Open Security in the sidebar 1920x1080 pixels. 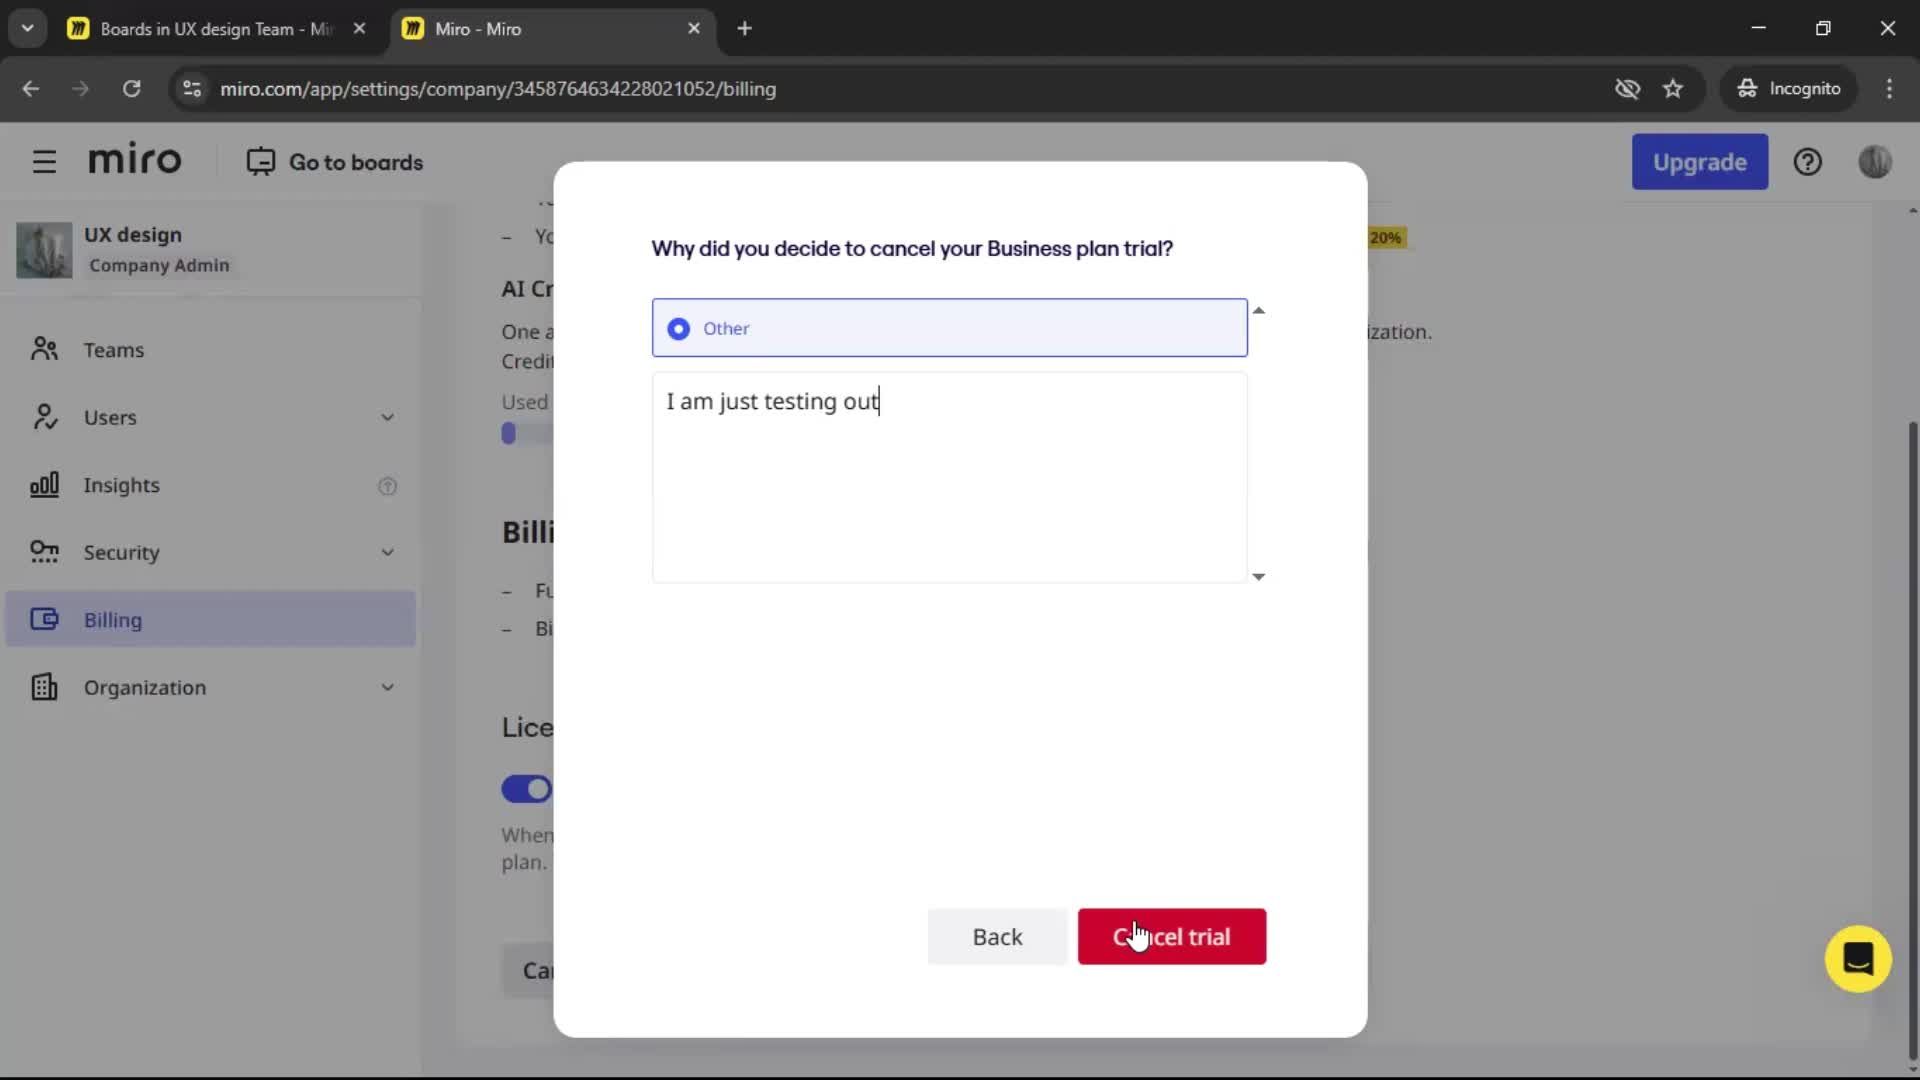tap(210, 552)
